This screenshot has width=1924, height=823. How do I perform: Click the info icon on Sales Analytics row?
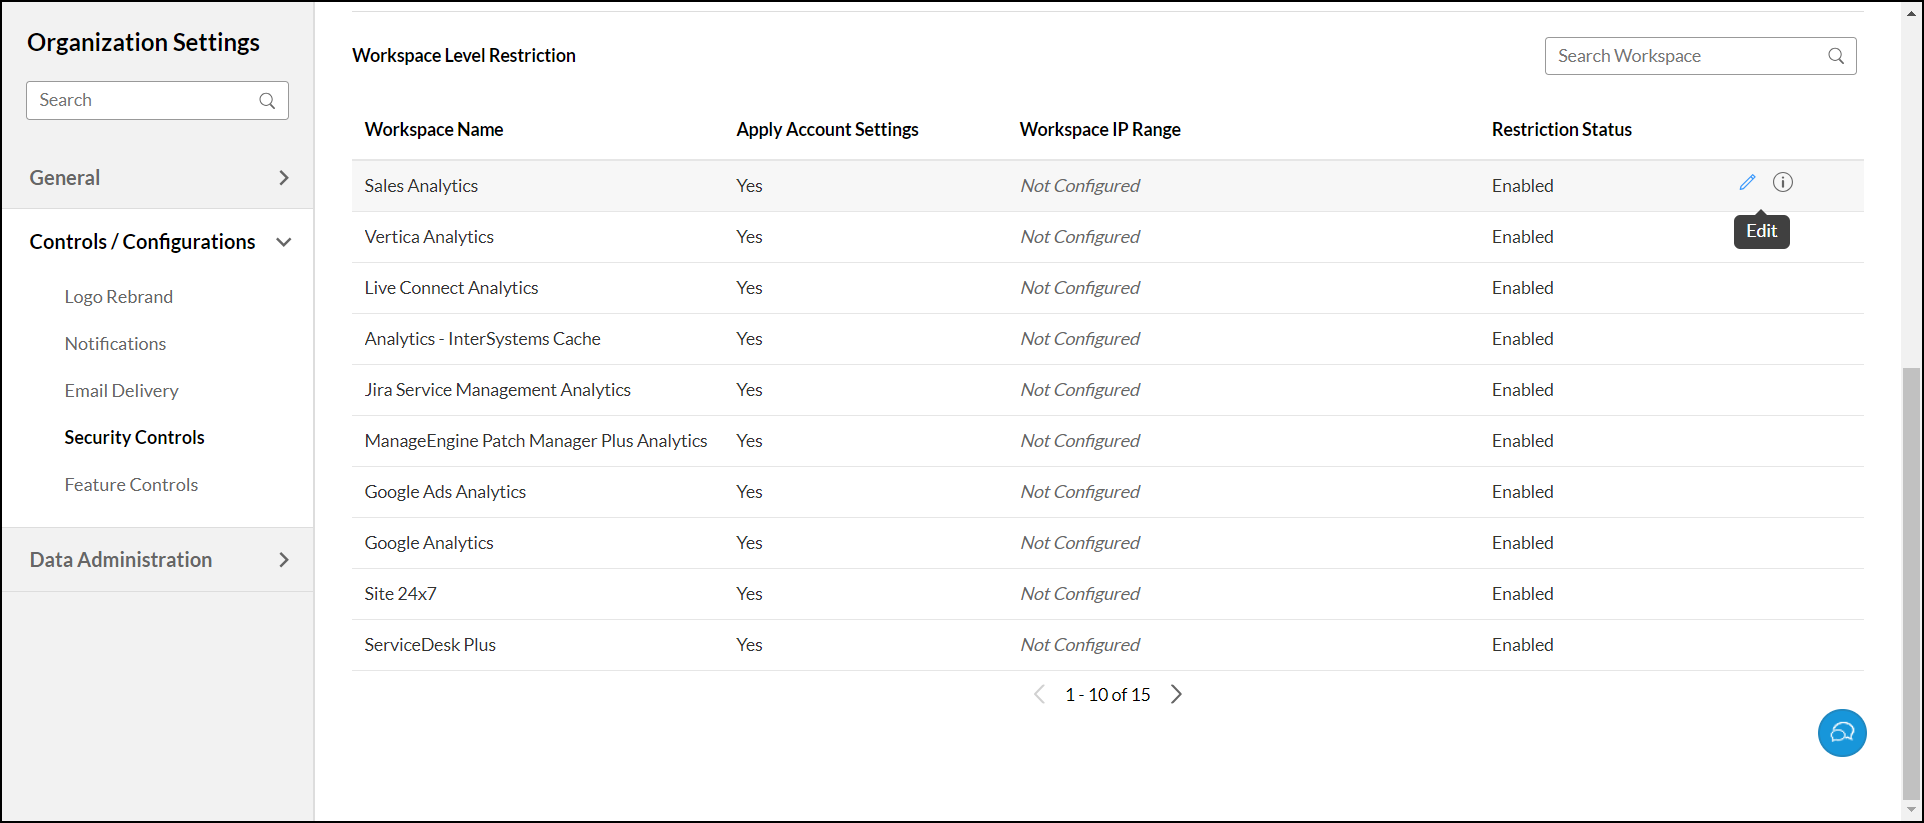click(1783, 182)
